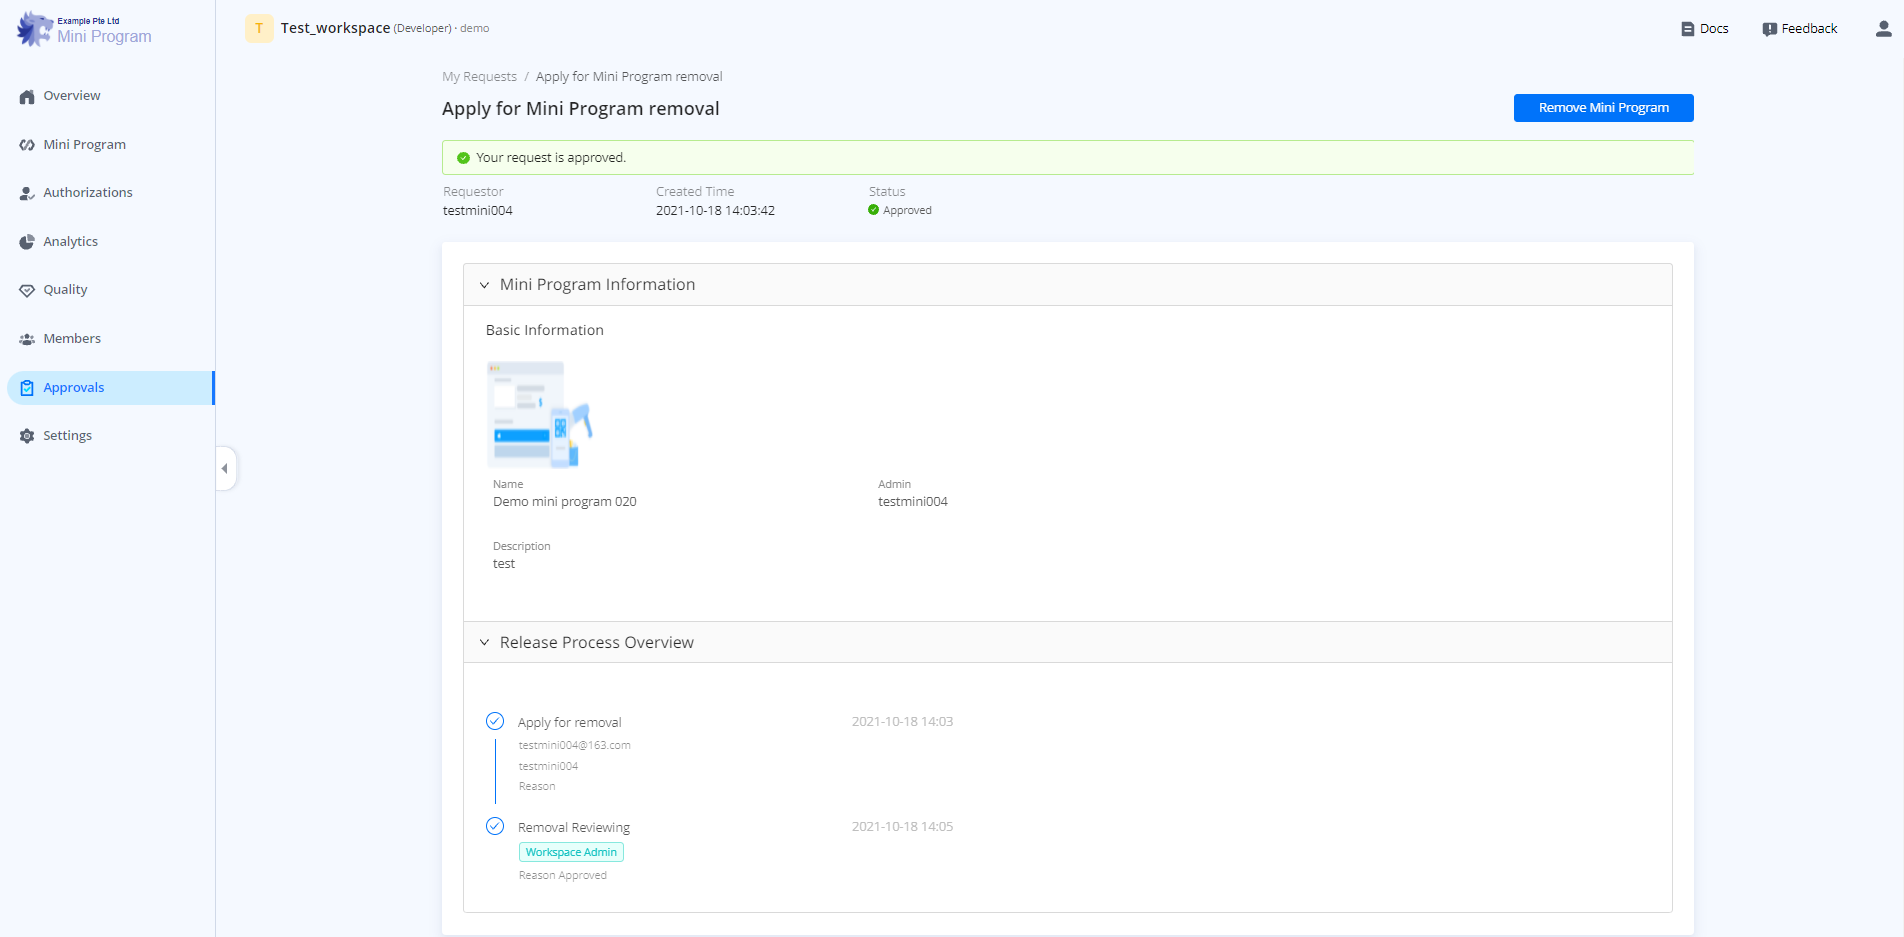Open the Analytics menu item
Viewport: 1904px width, 937px height.
pyautogui.click(x=70, y=242)
